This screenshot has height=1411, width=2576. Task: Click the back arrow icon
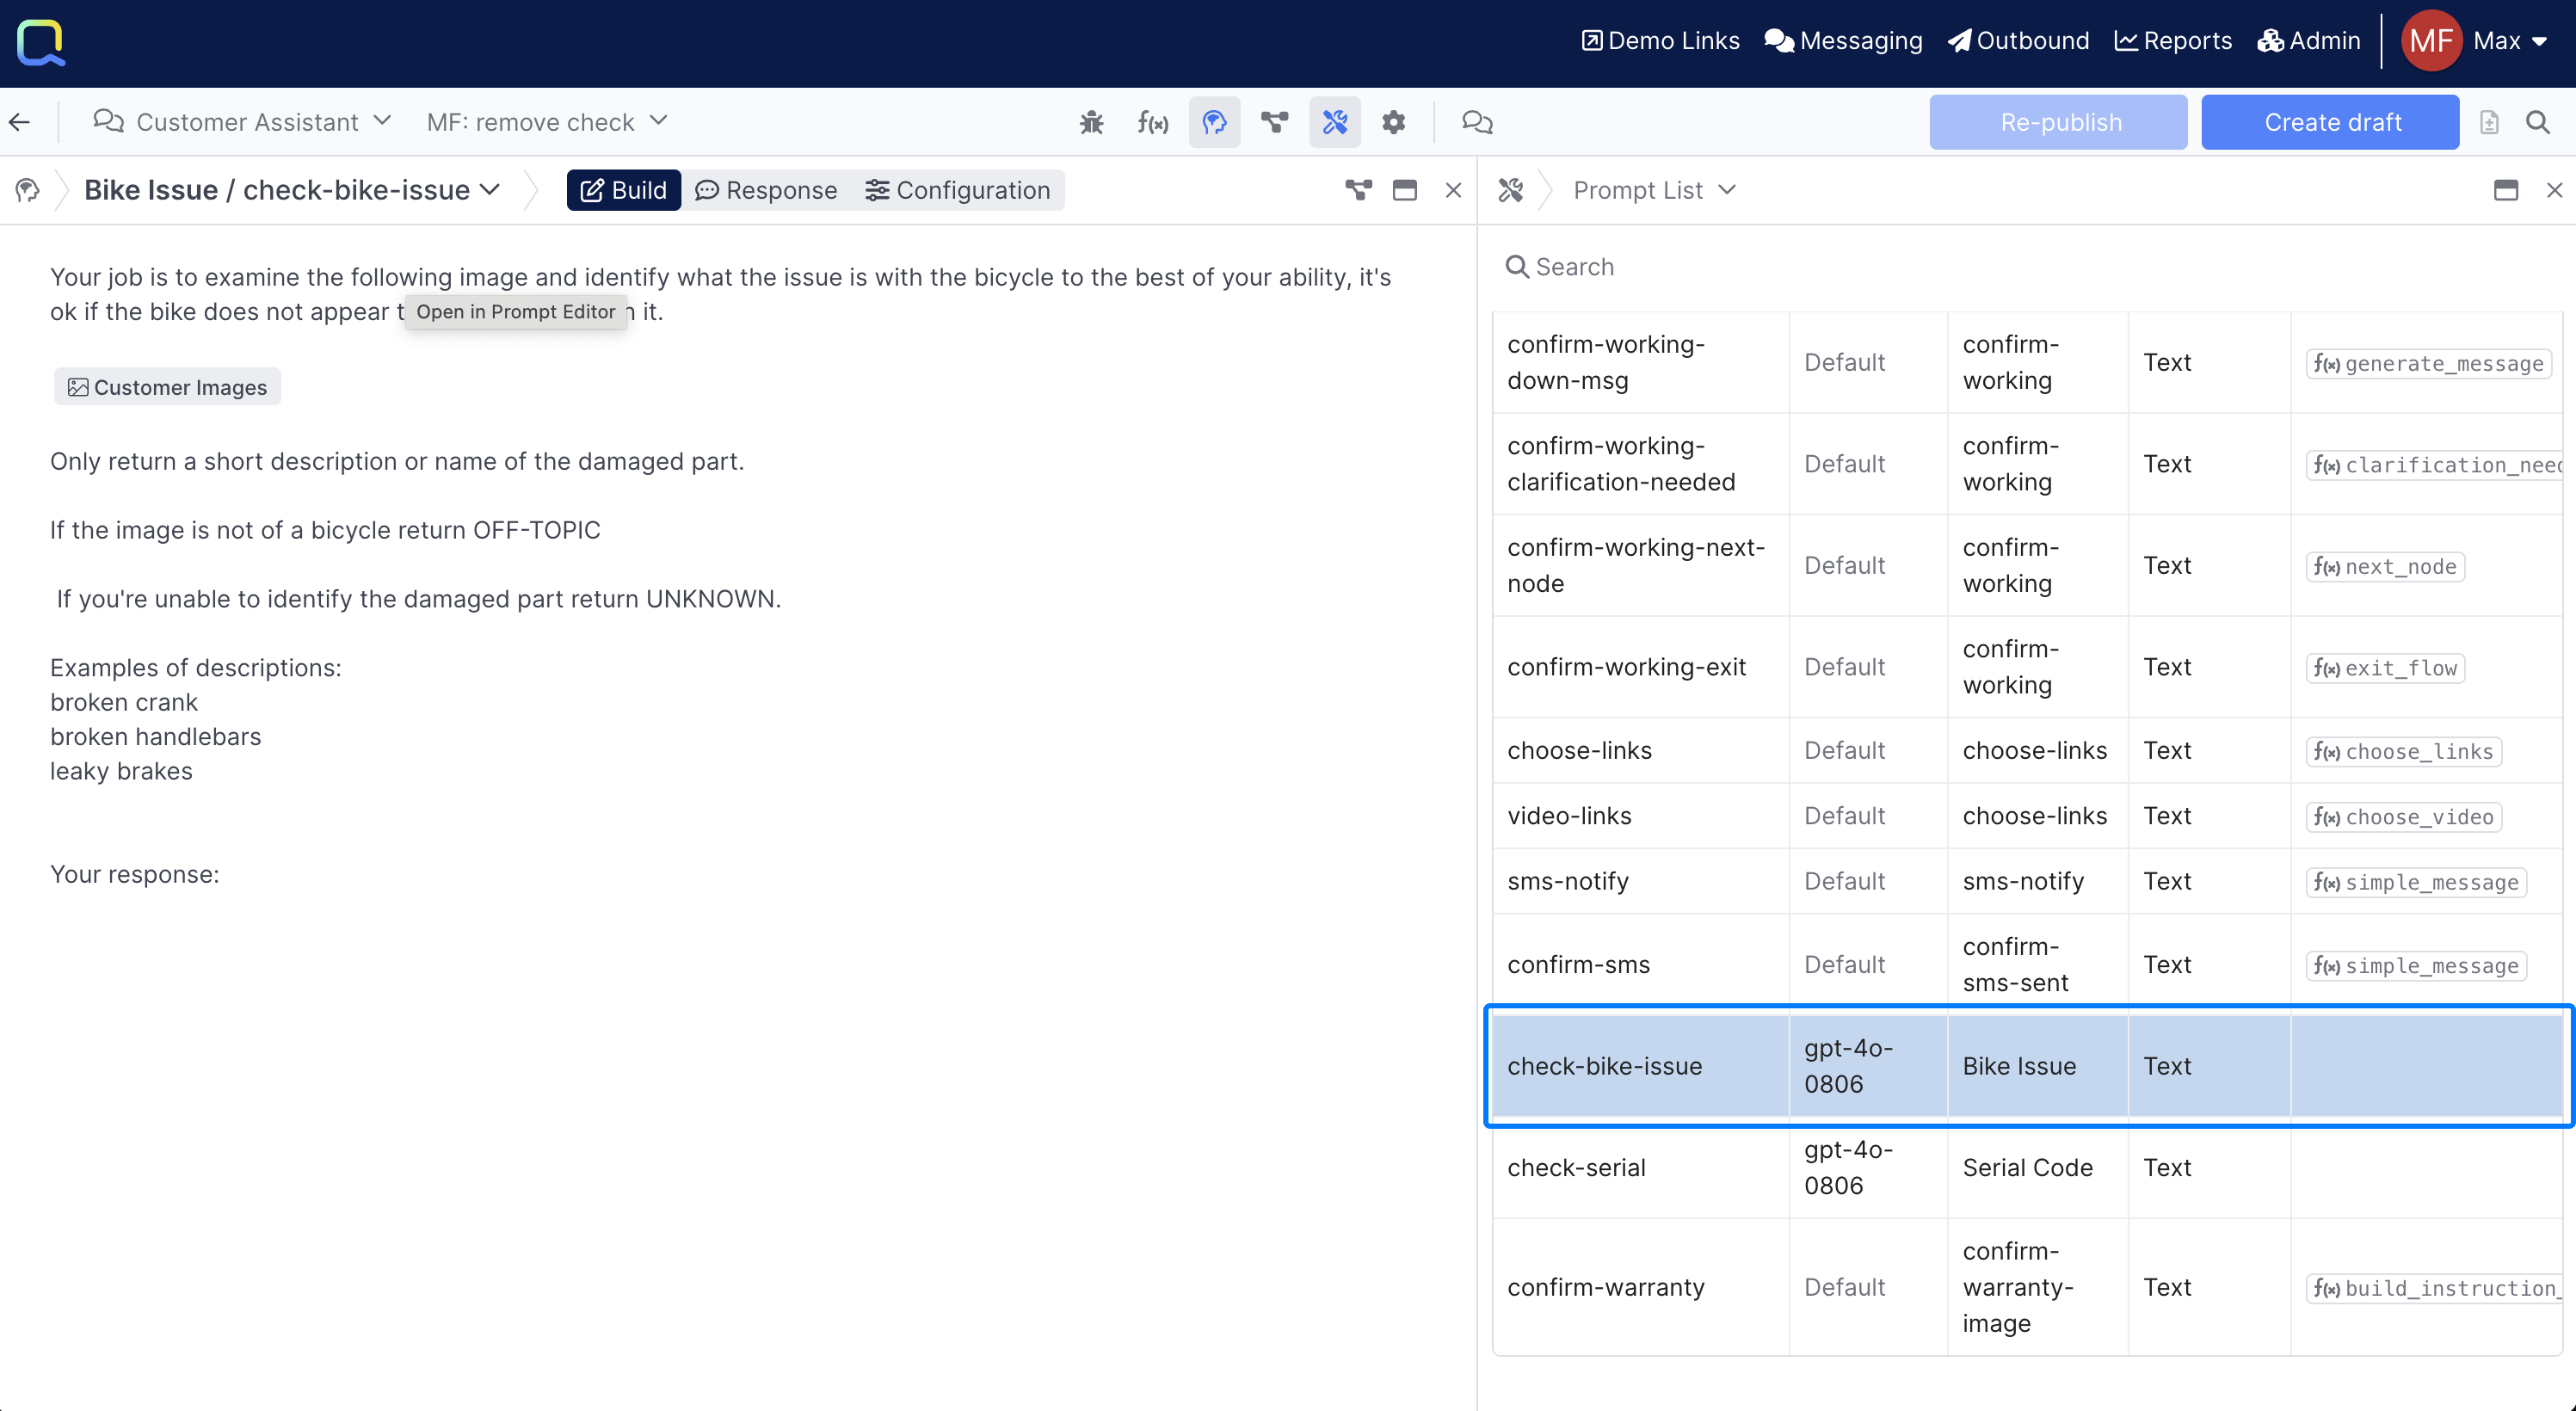(20, 122)
